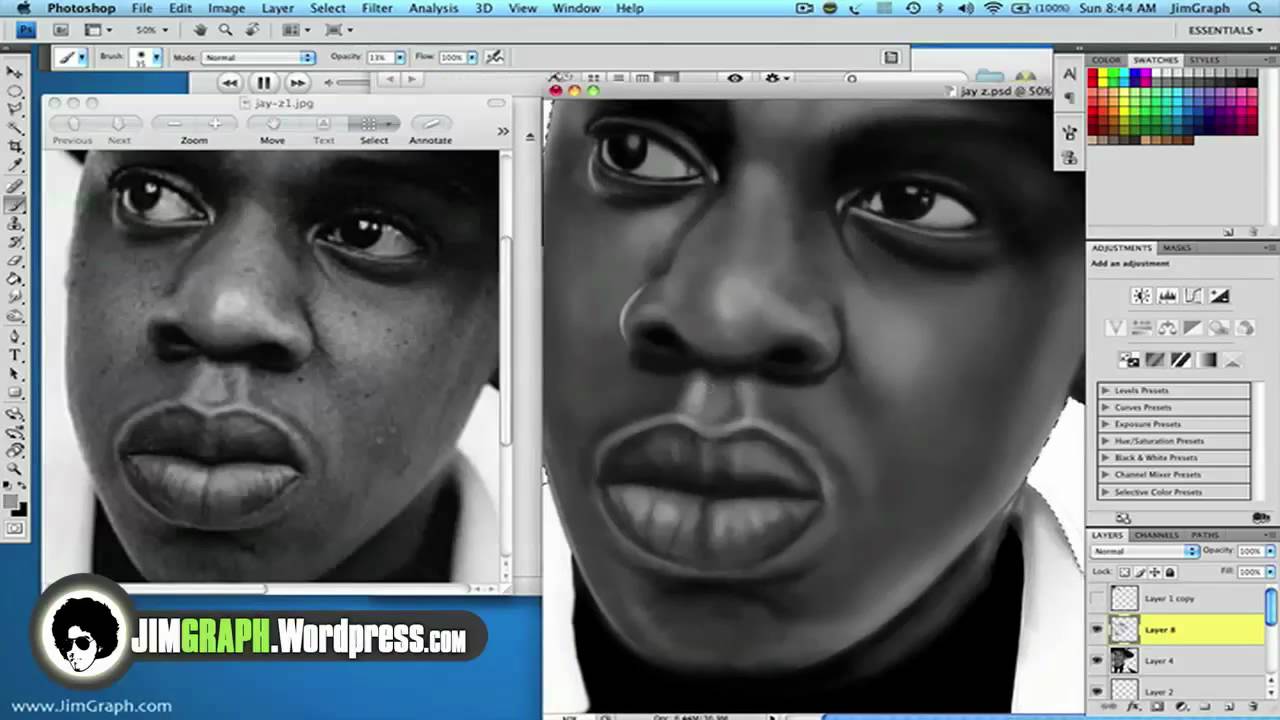Expand Selective Color Presets
The height and width of the screenshot is (720, 1280).
click(1106, 492)
